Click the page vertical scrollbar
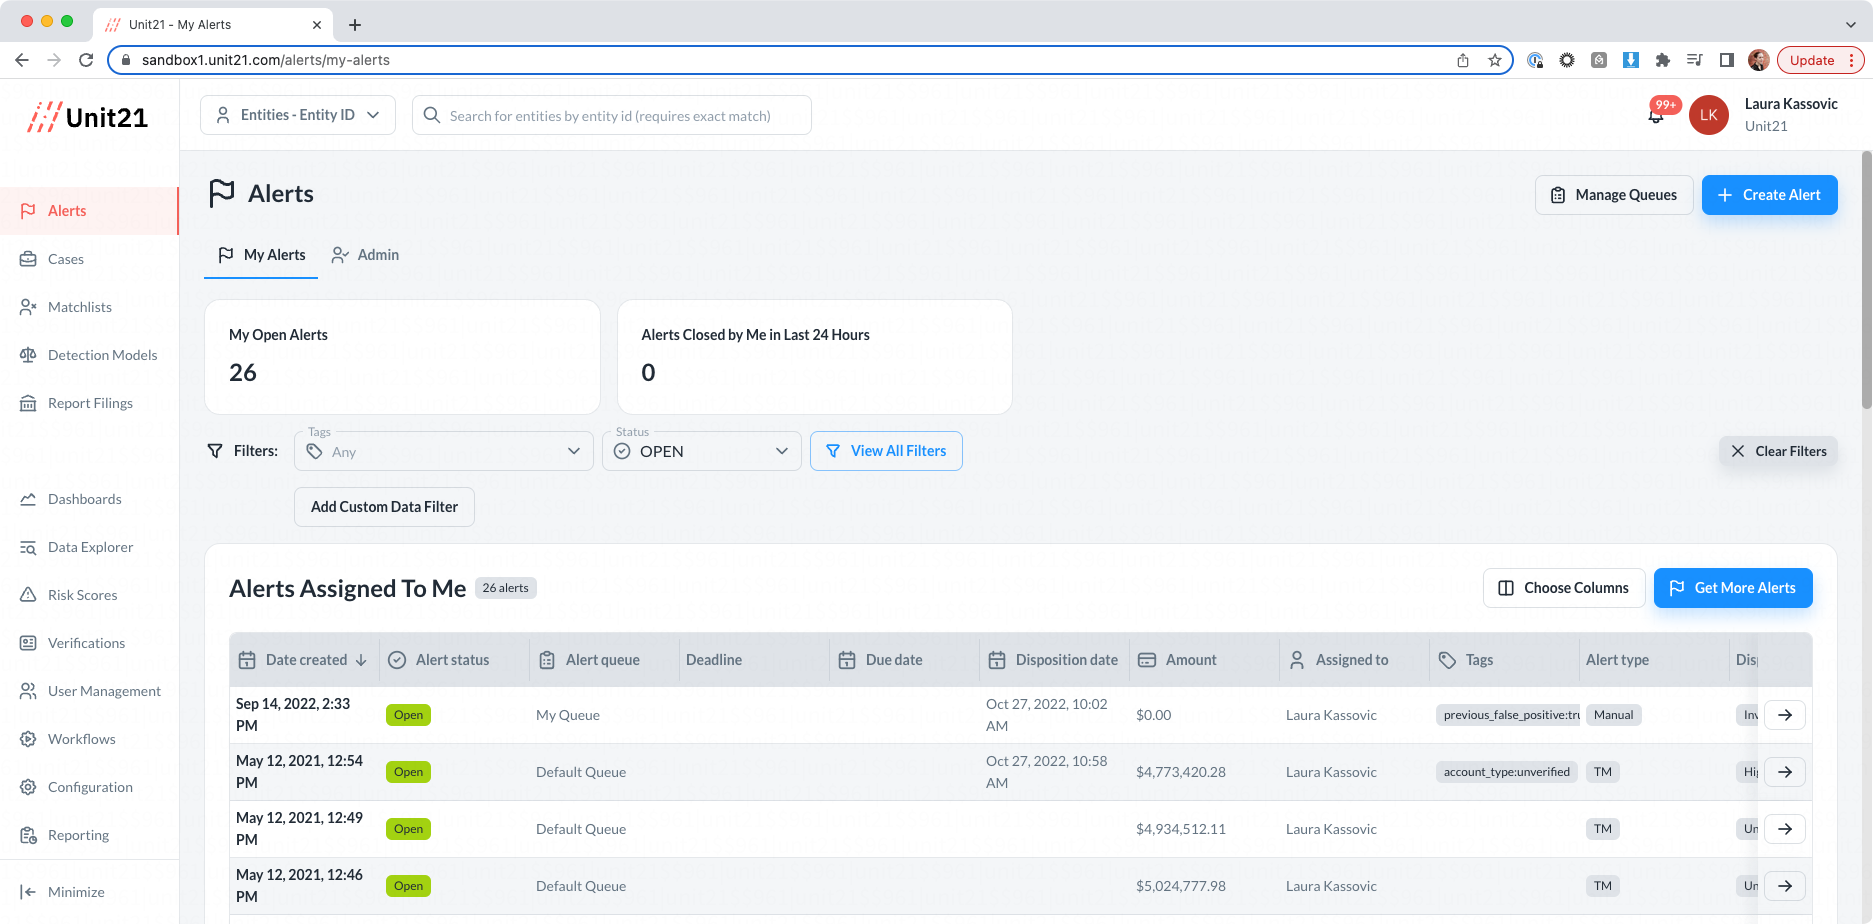 pos(1866,280)
